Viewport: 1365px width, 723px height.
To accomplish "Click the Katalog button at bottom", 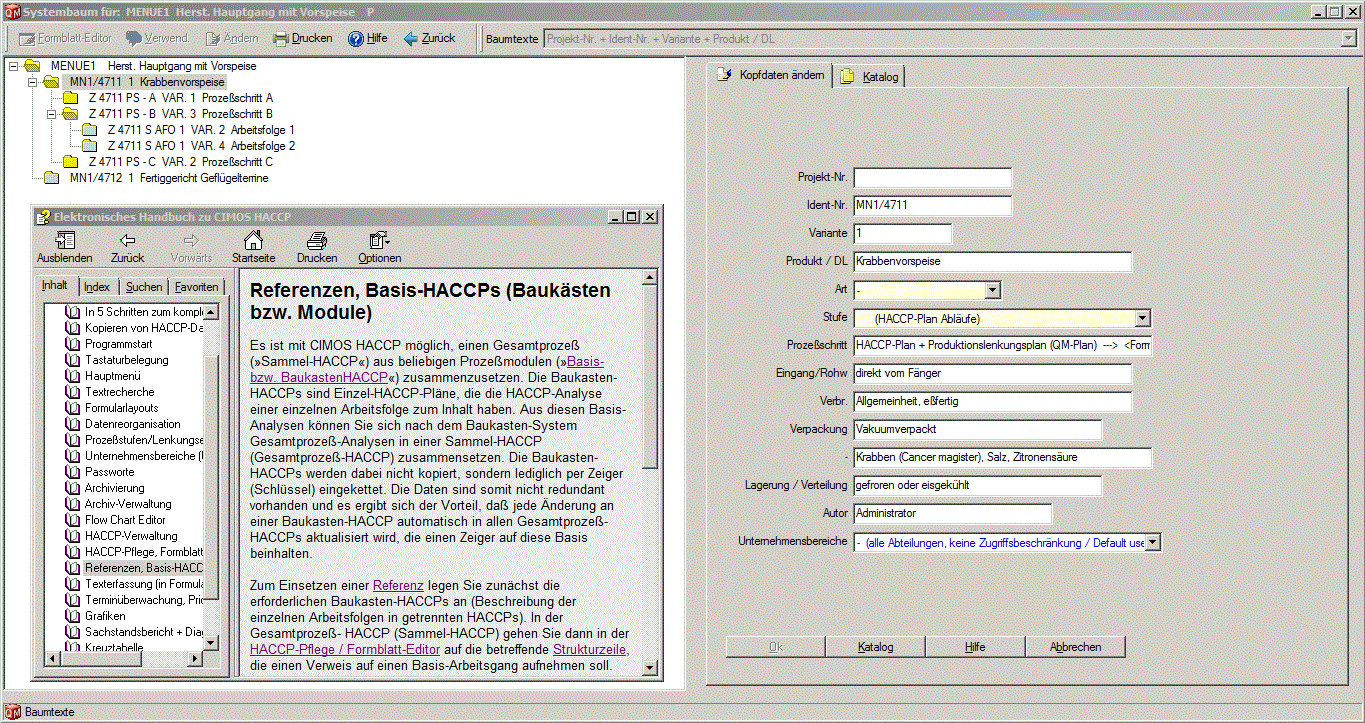I will coord(876,647).
